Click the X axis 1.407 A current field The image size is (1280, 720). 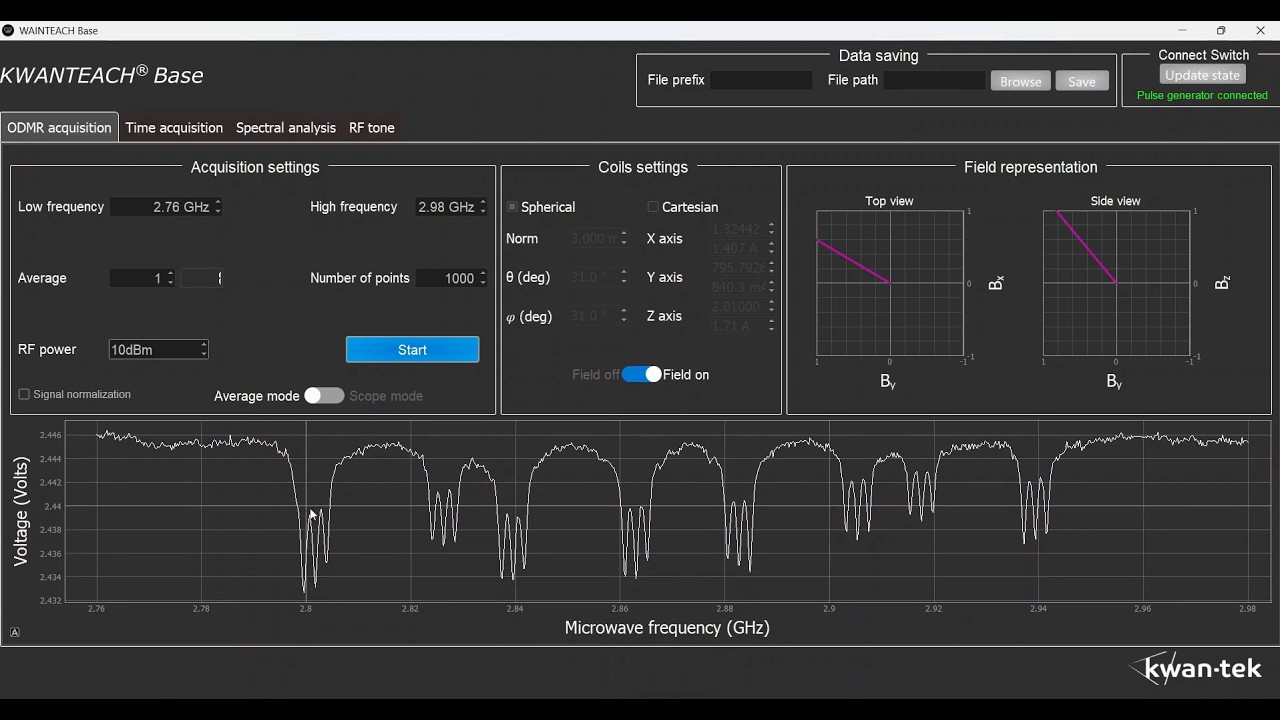743,248
